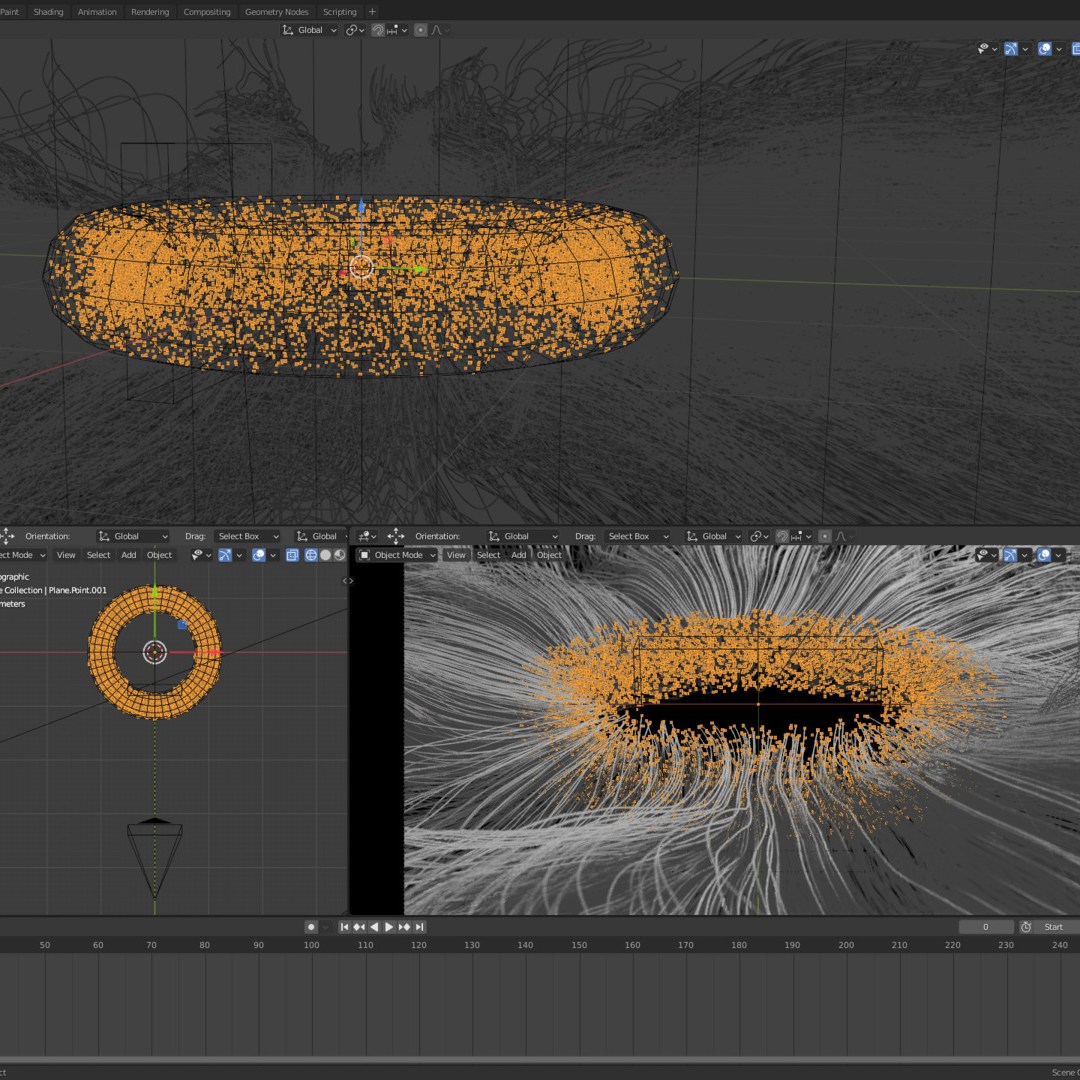
Task: Add a new workspace with plus icon
Action: 372,12
